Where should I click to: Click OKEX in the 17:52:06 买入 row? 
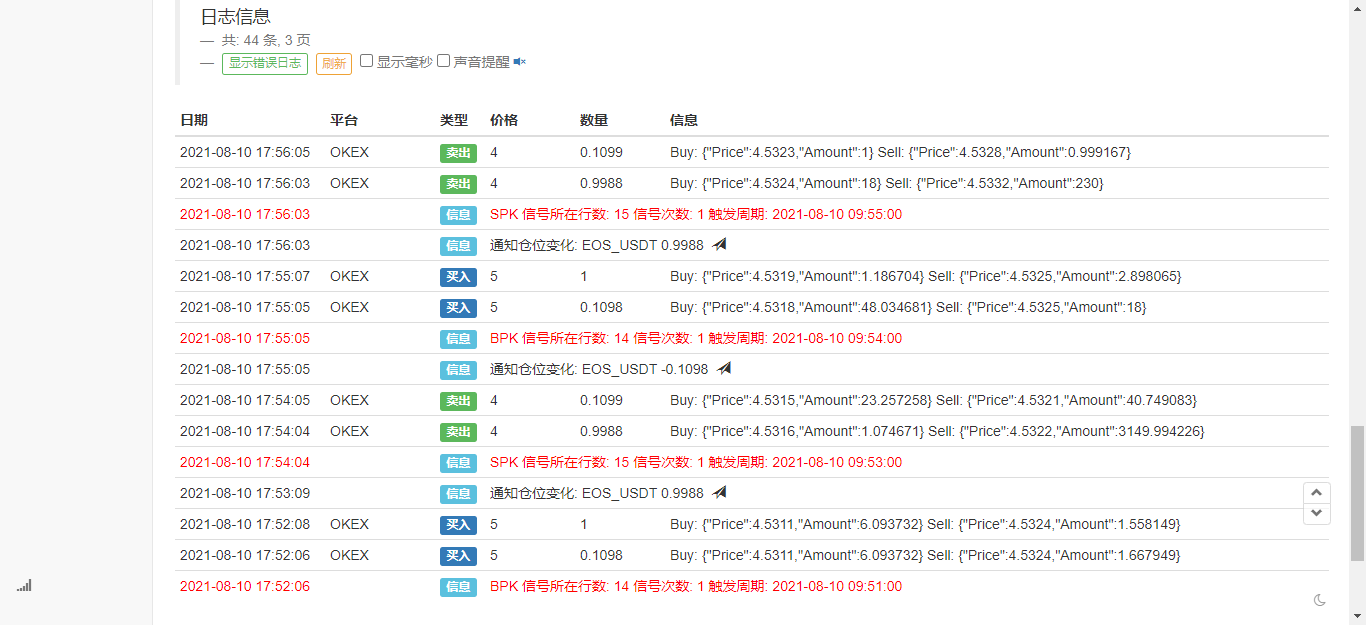click(349, 555)
